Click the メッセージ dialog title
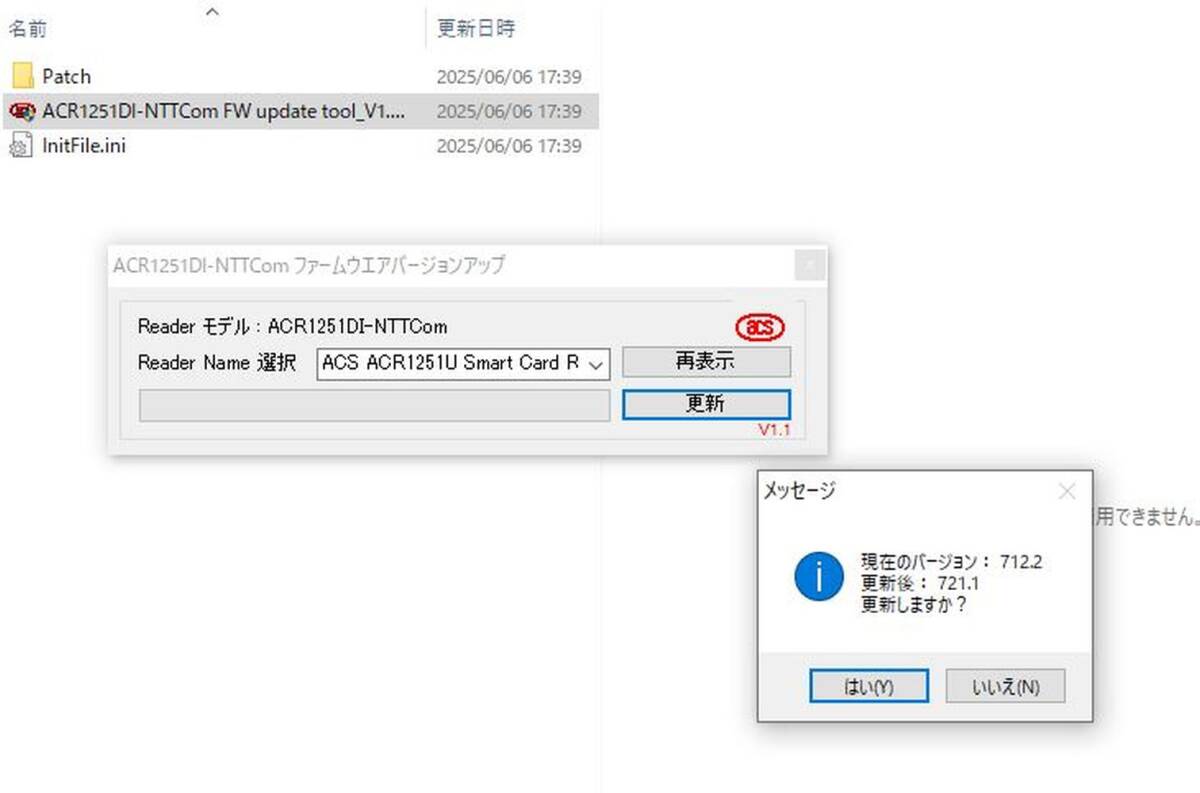This screenshot has width=1200, height=793. (x=799, y=490)
